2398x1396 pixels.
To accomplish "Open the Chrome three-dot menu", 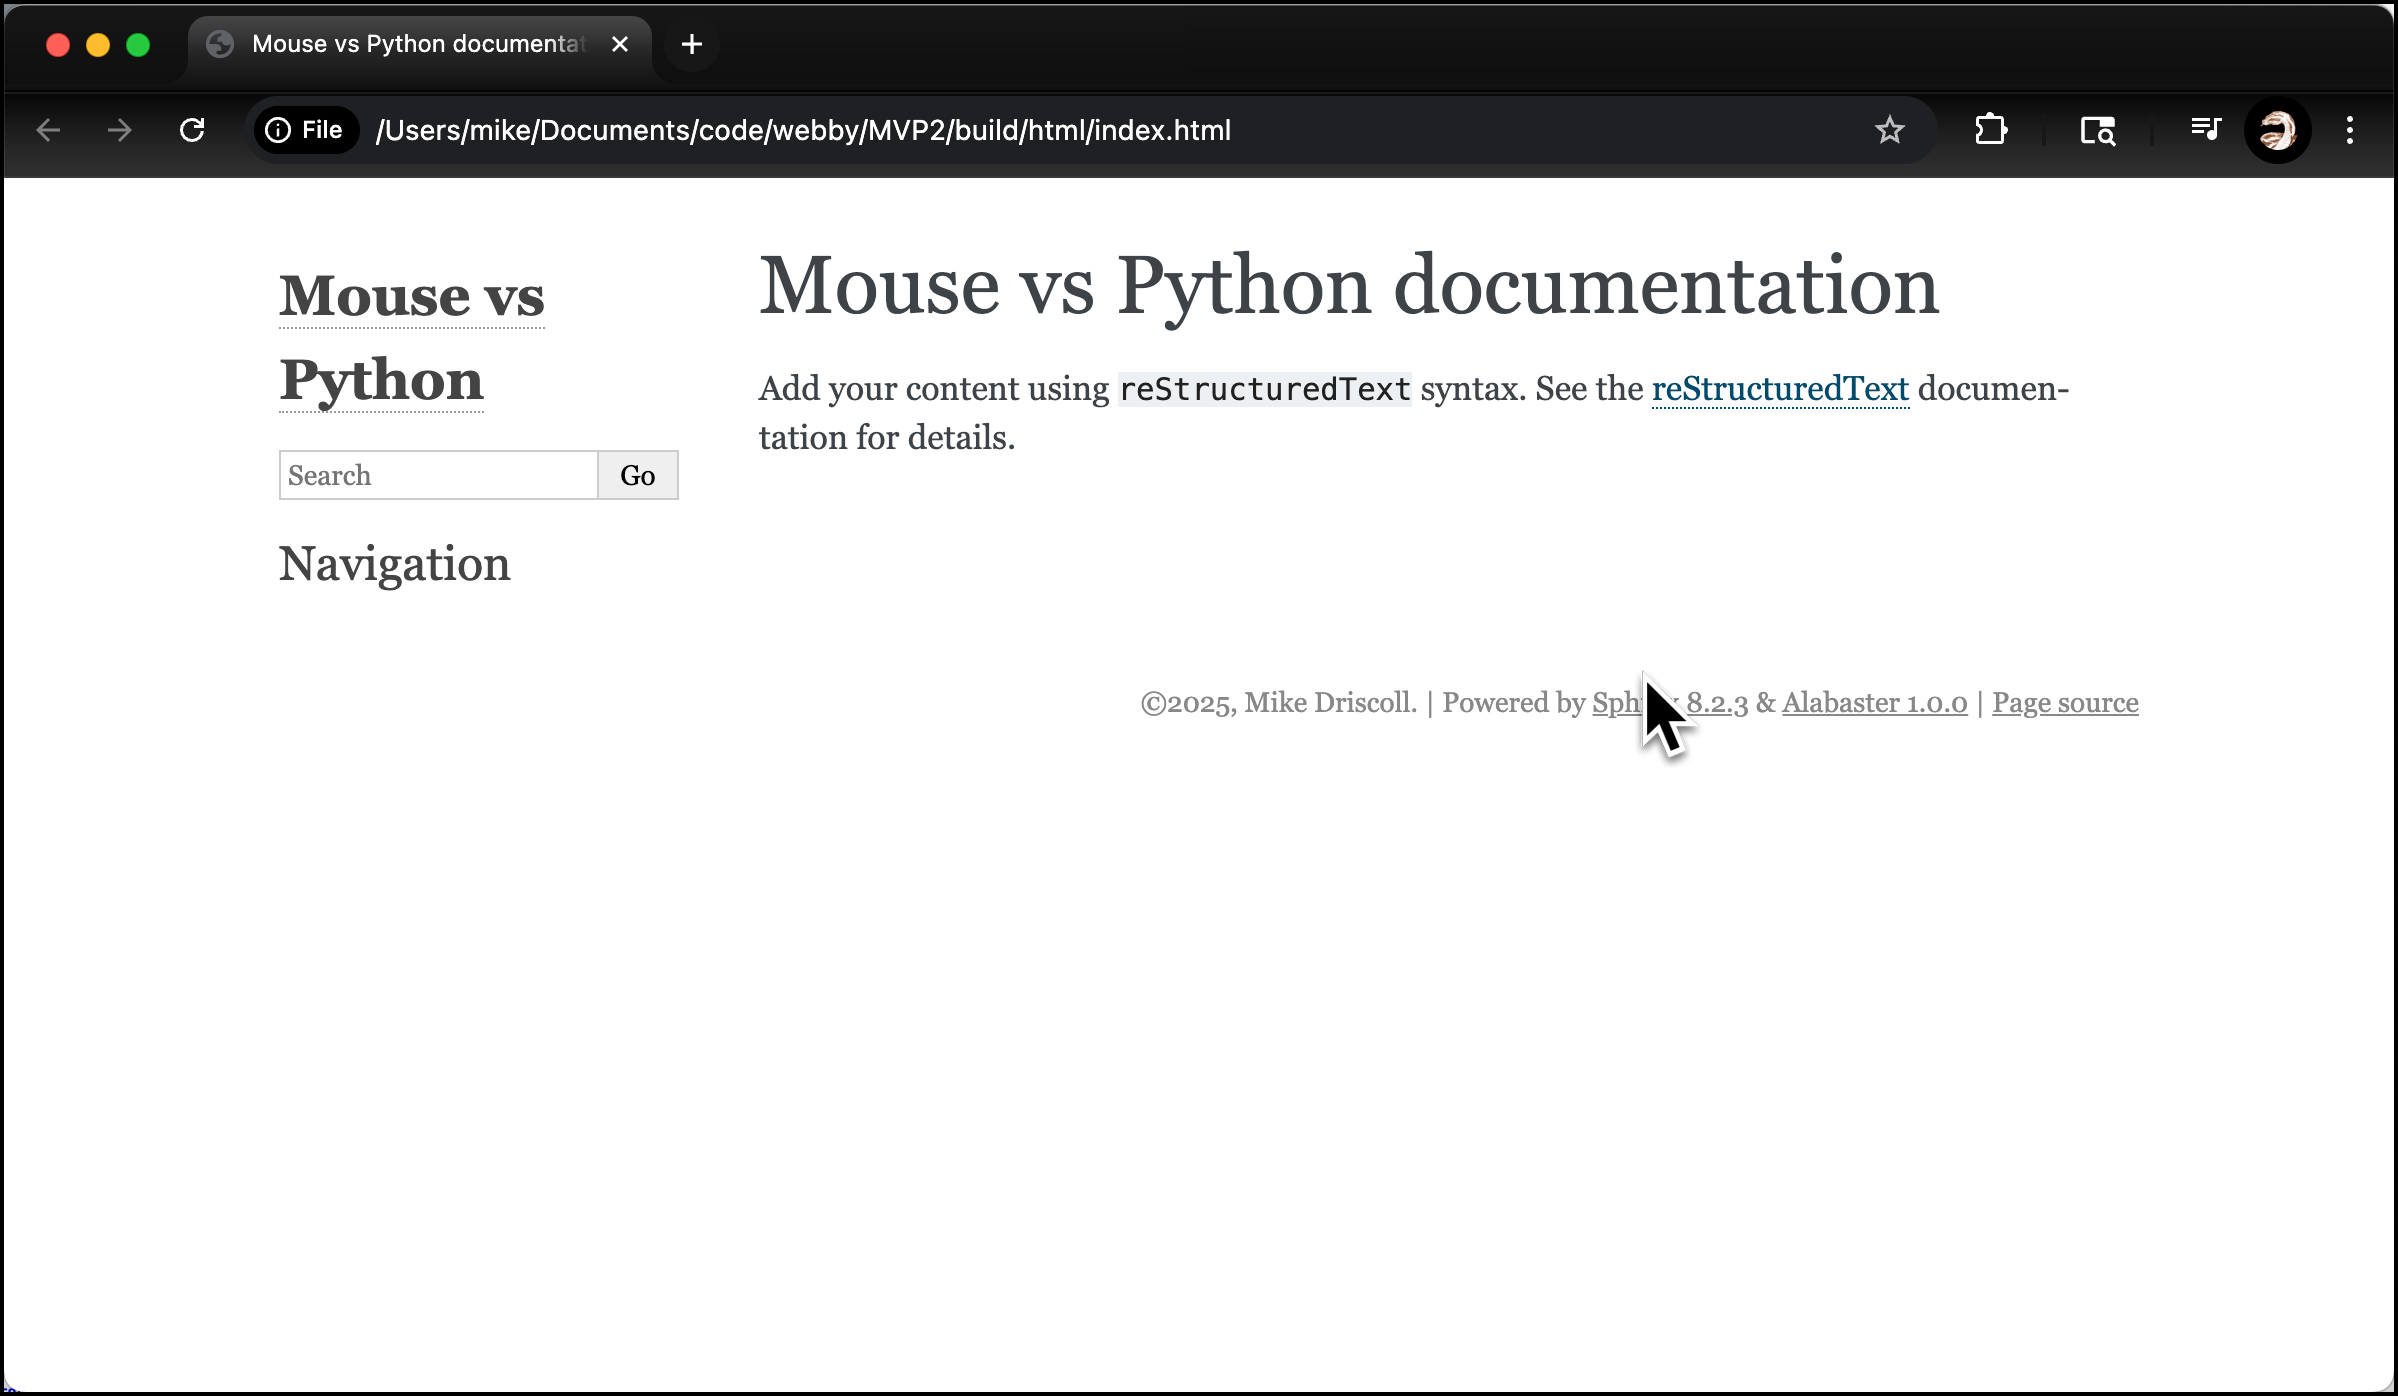I will (x=2350, y=130).
